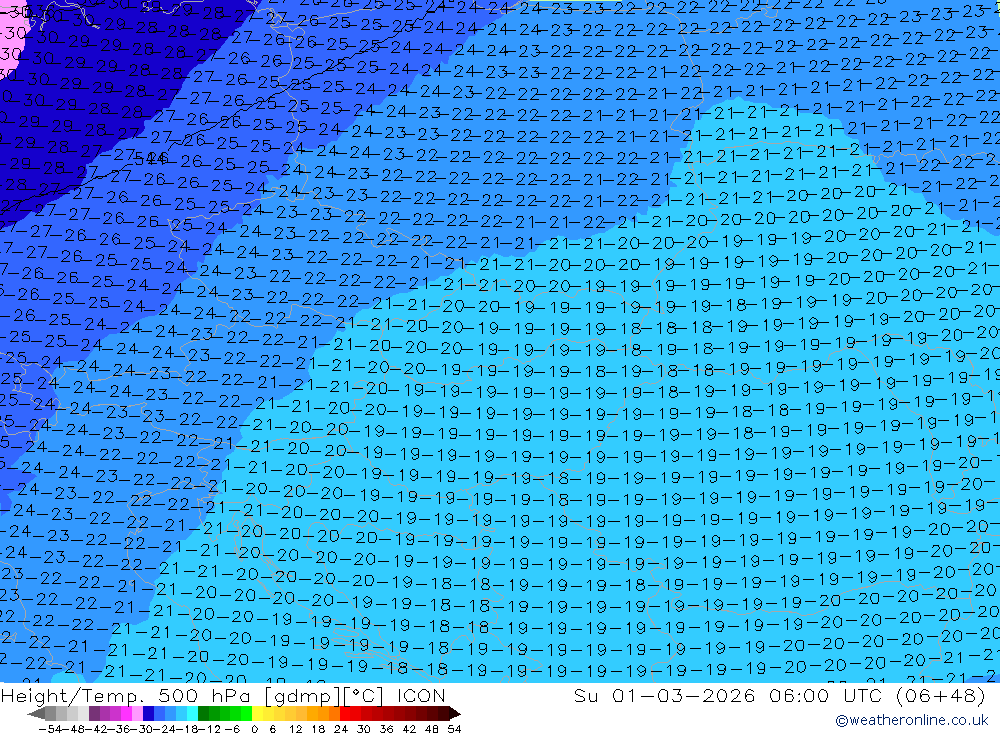
Task: Pick the bright yellow swatch above legend value 0
Action: tap(258, 714)
